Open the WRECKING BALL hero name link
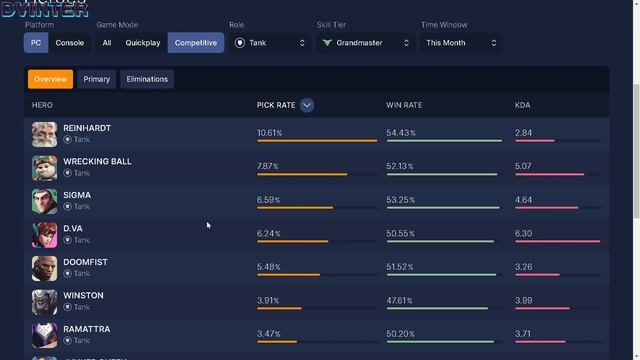The image size is (640, 360). coord(98,162)
